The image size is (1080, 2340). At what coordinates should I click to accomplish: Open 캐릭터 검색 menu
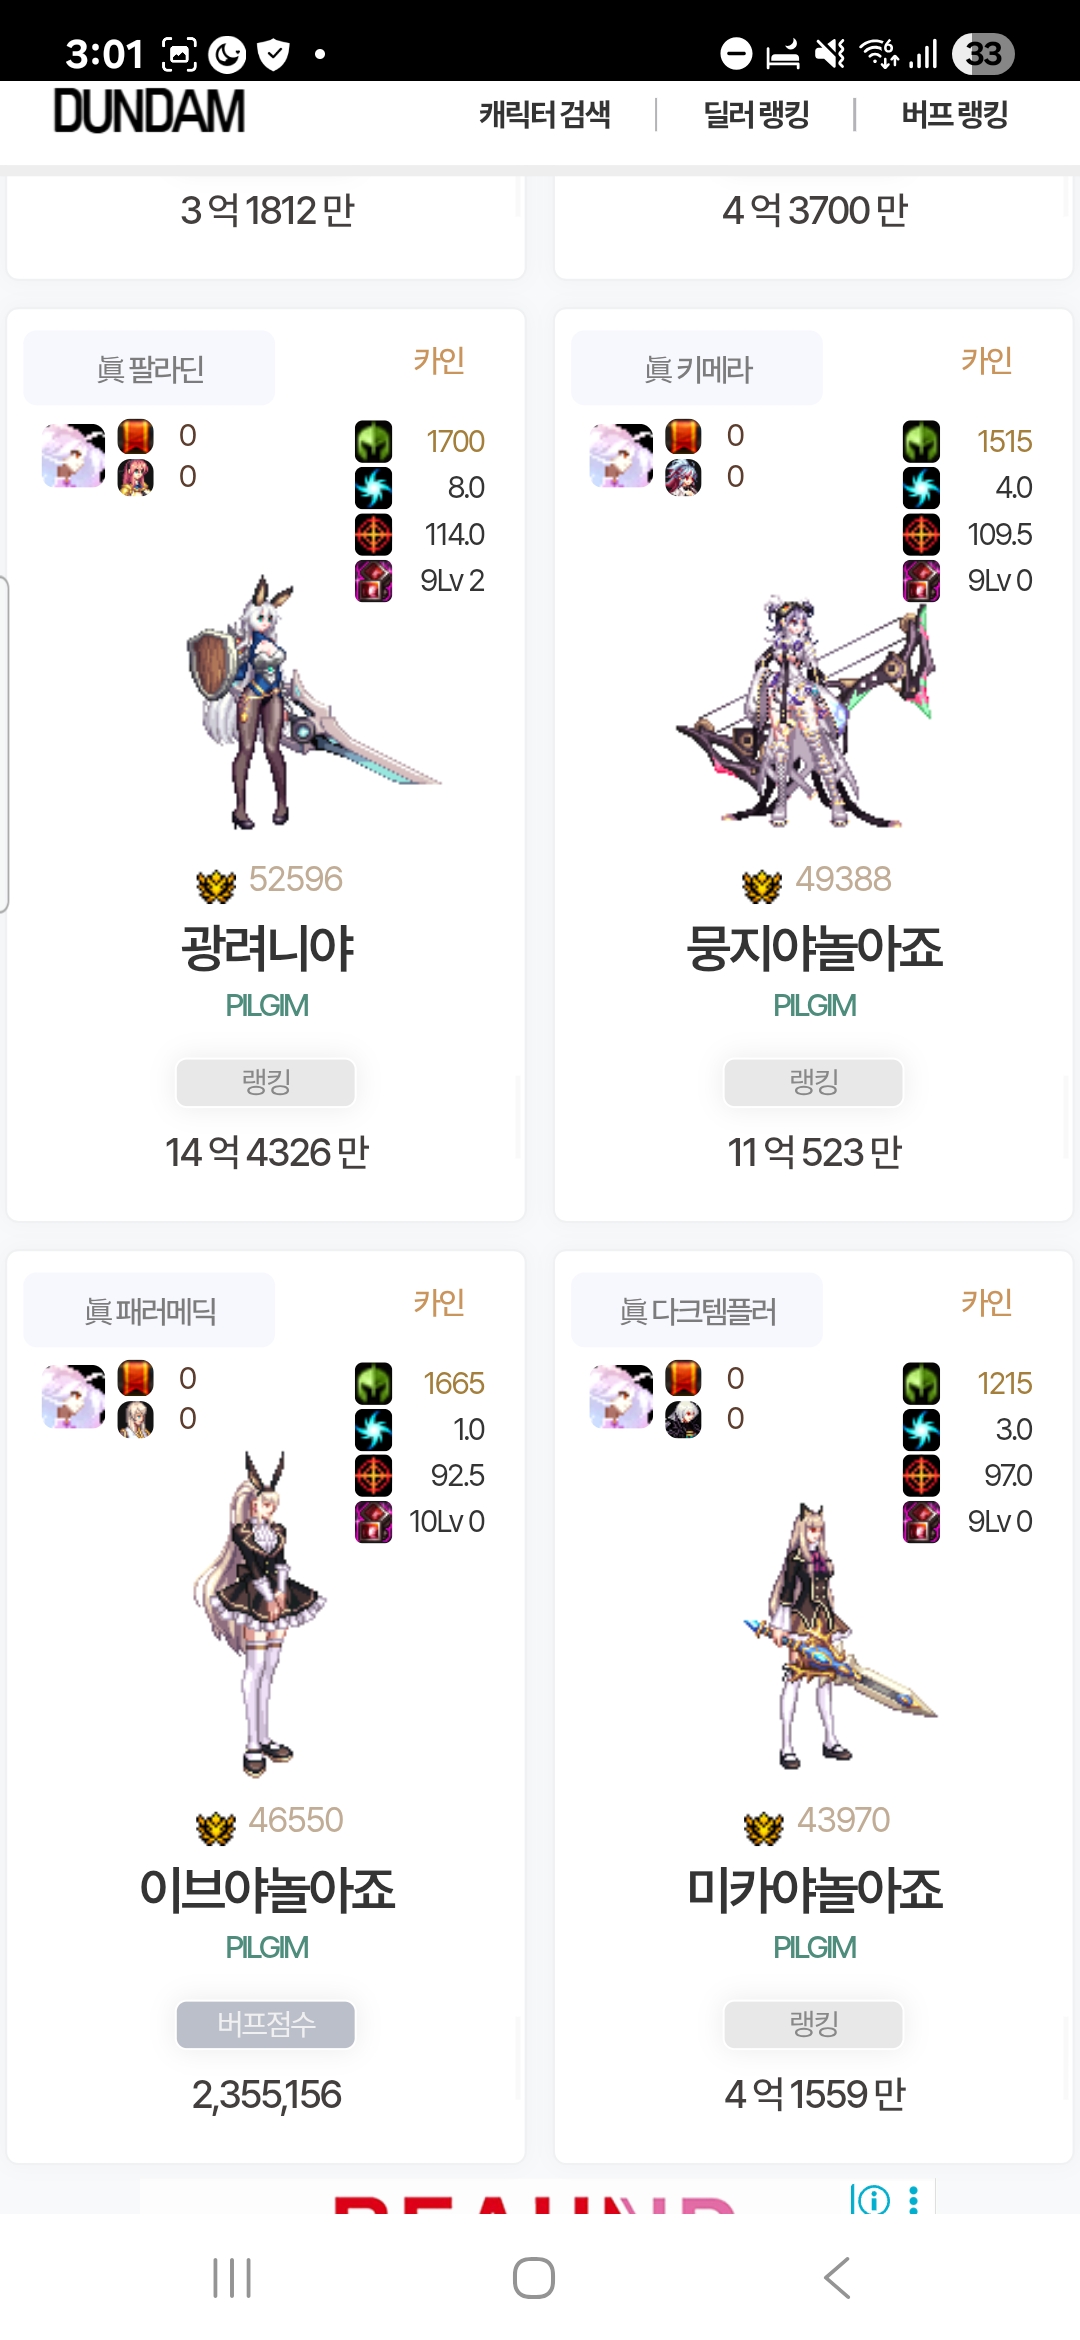pos(545,114)
